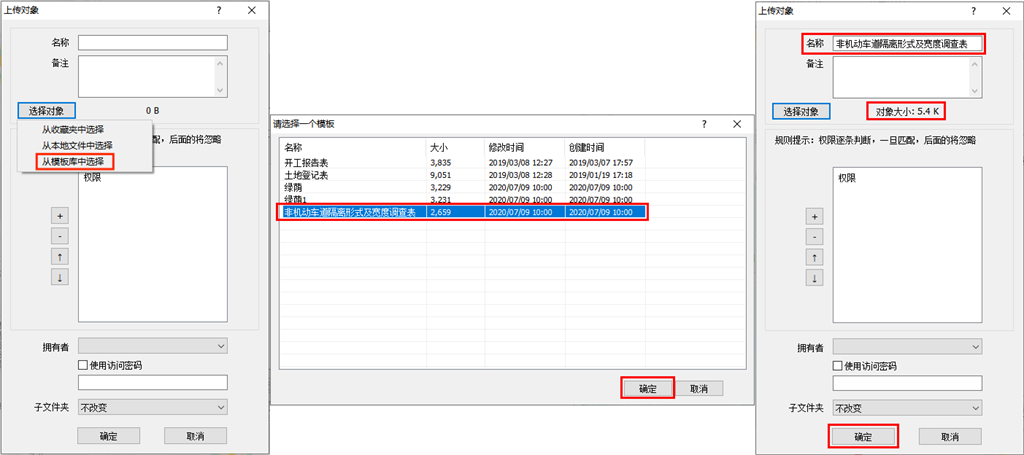Enable 使用访问密码 in the 0 B upload dialog
The image size is (1024, 455).
(84, 365)
